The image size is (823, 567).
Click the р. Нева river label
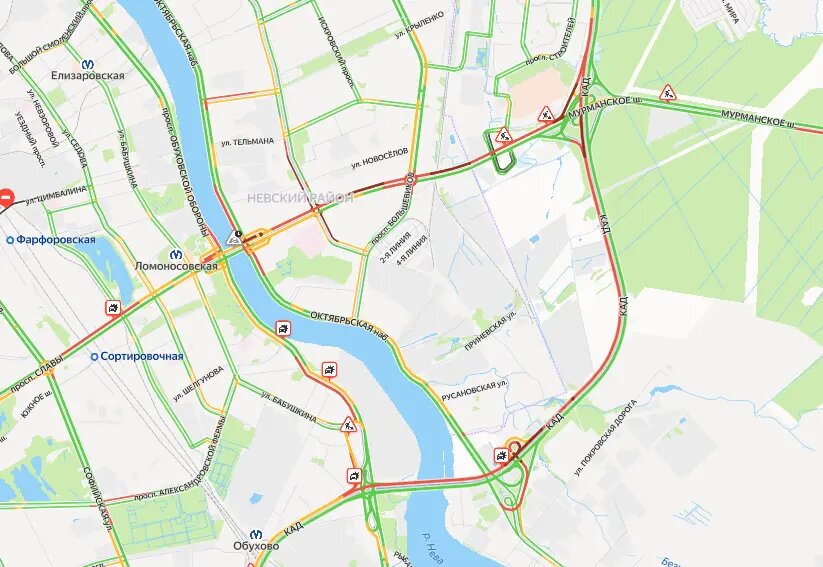click(x=435, y=549)
